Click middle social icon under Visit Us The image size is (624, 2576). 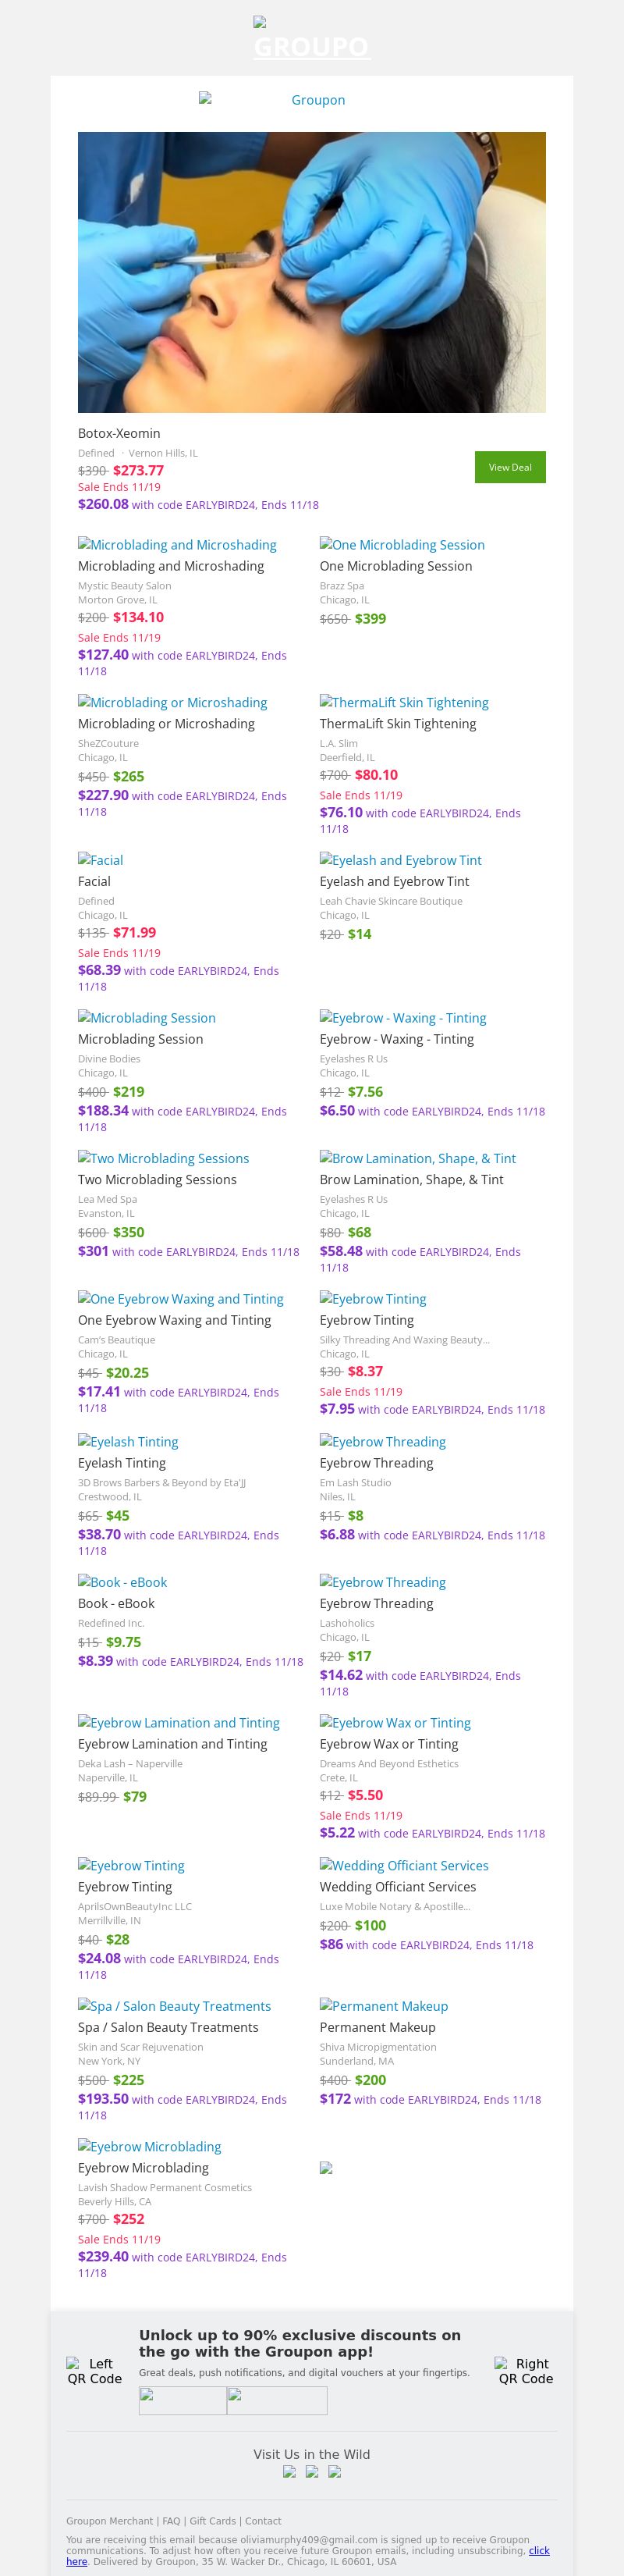[312, 2471]
